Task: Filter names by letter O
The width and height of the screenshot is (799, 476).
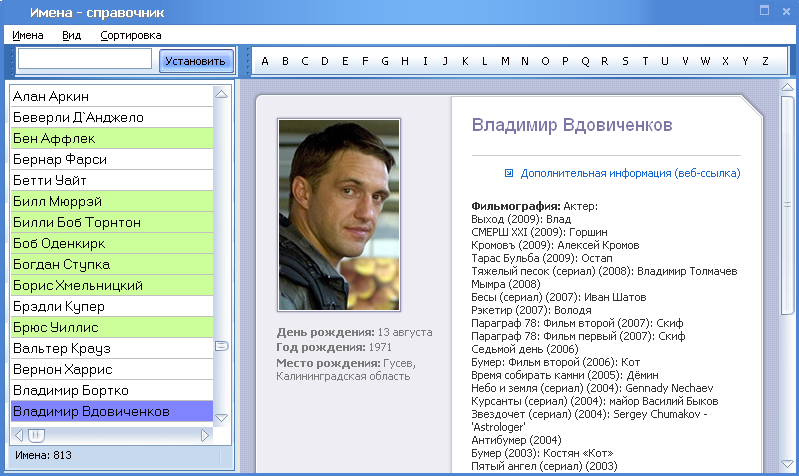Action: click(545, 61)
